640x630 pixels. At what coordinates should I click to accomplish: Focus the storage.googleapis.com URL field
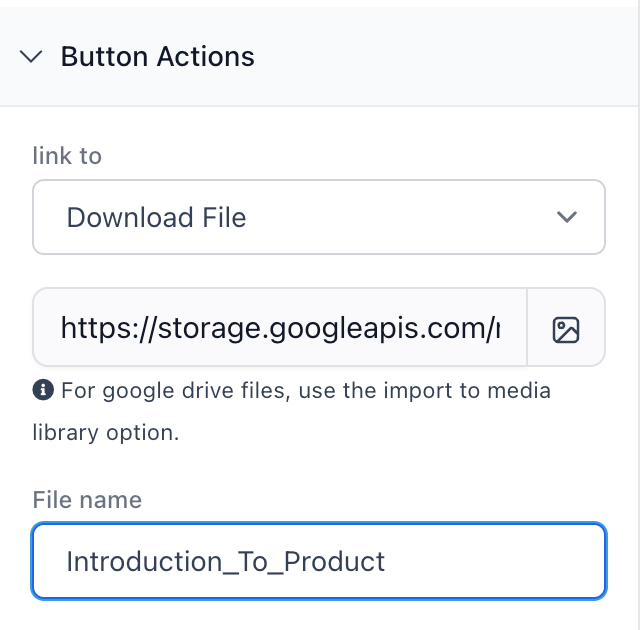click(x=280, y=327)
